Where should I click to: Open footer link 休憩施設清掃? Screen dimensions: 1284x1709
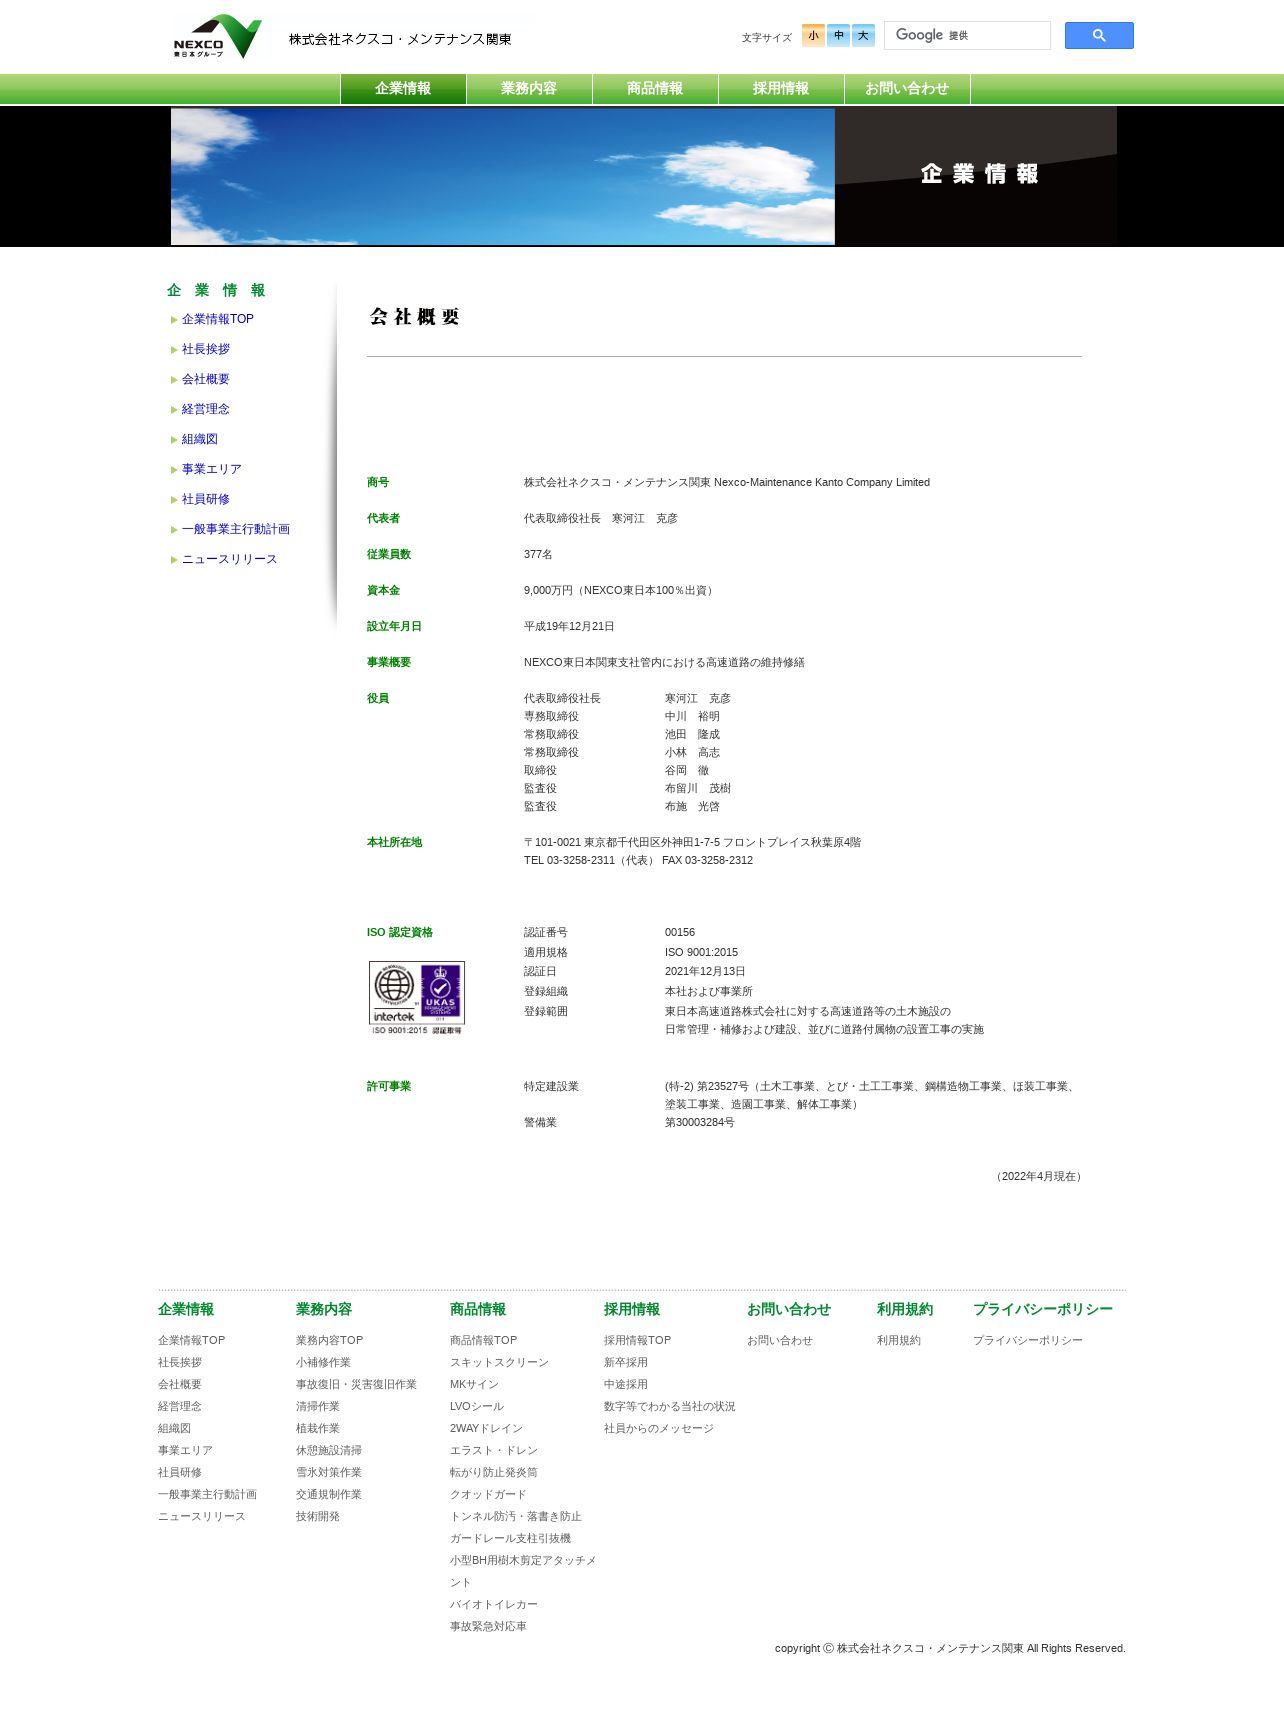329,1450
